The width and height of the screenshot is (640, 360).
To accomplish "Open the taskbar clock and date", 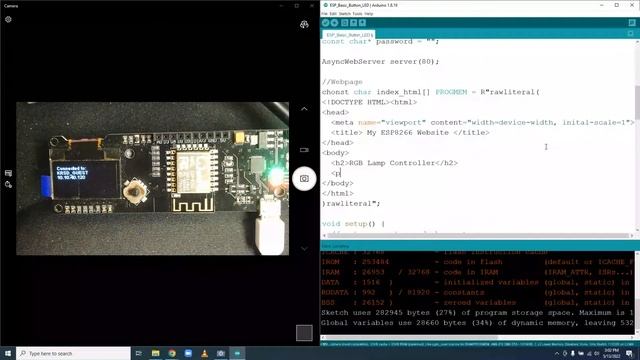I will point(611,353).
